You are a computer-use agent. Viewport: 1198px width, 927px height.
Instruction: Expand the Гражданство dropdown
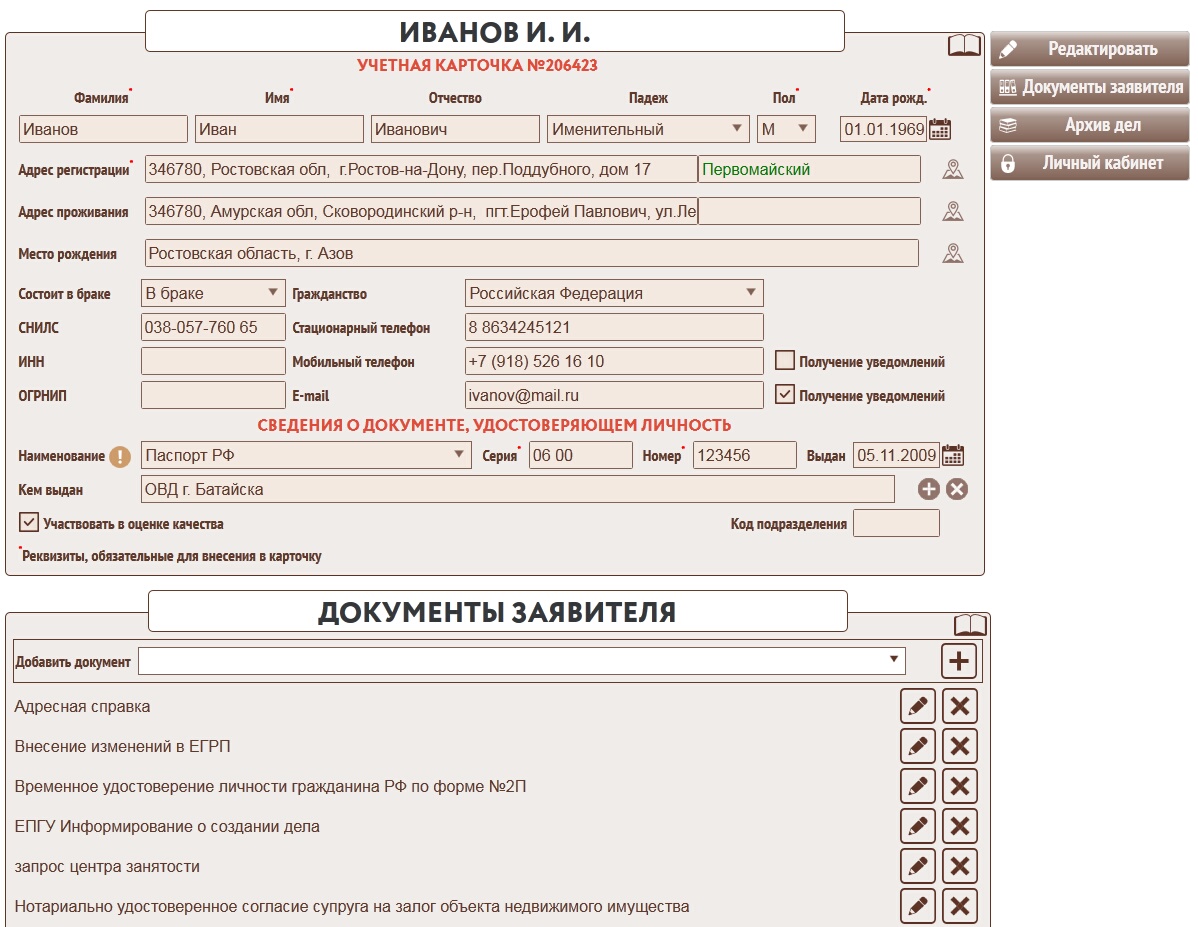click(614, 293)
